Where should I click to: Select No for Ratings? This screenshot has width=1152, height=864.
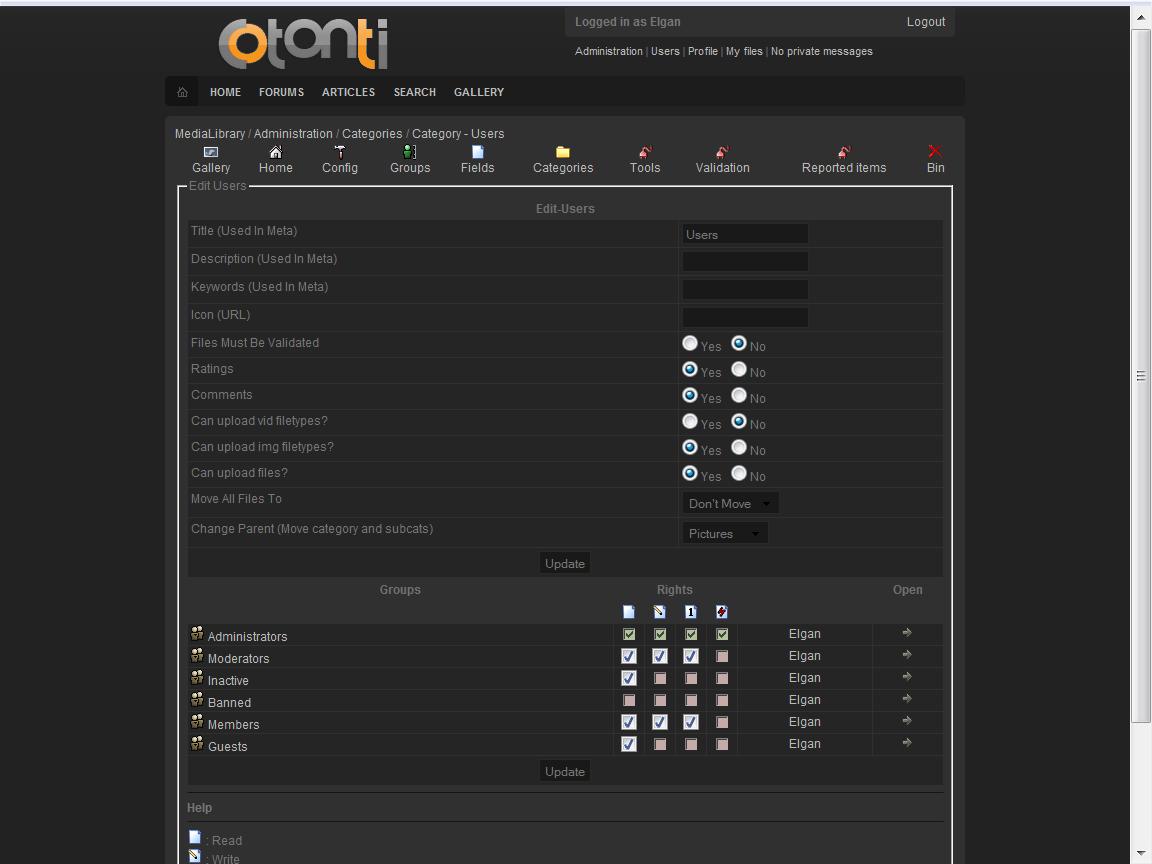click(739, 369)
